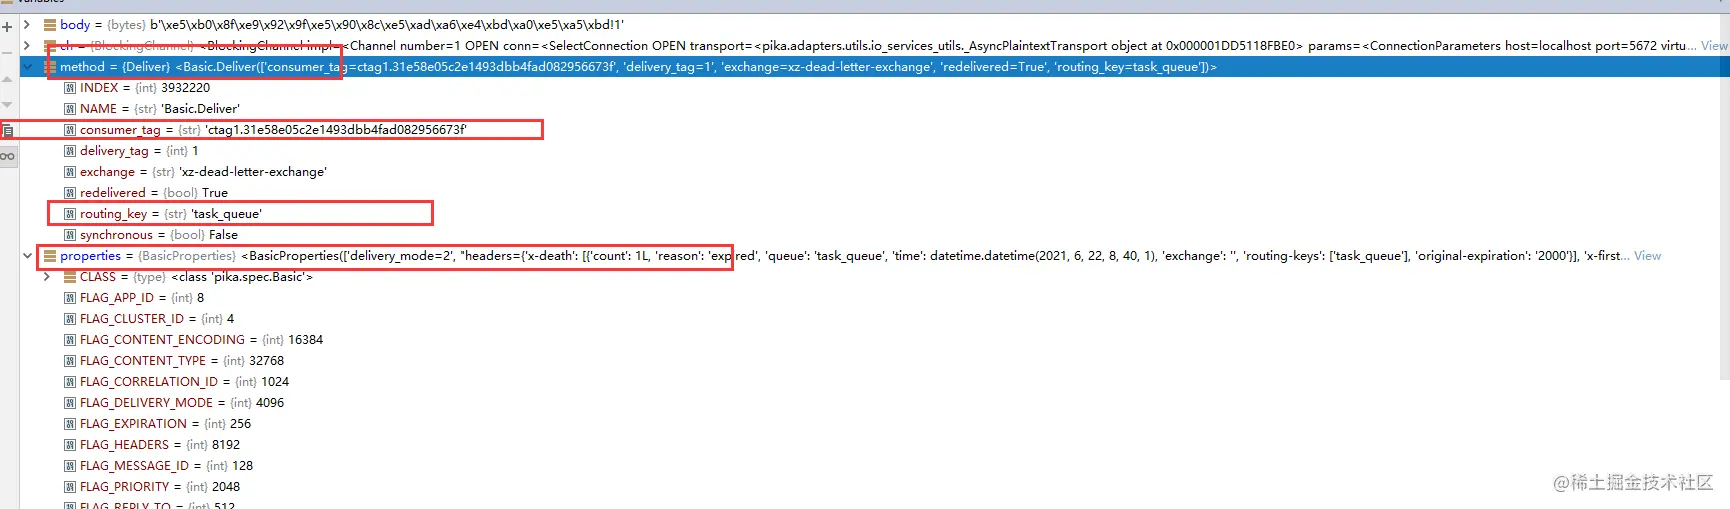The image size is (1730, 509).
Task: Open View link for ch variable
Action: 1714,46
